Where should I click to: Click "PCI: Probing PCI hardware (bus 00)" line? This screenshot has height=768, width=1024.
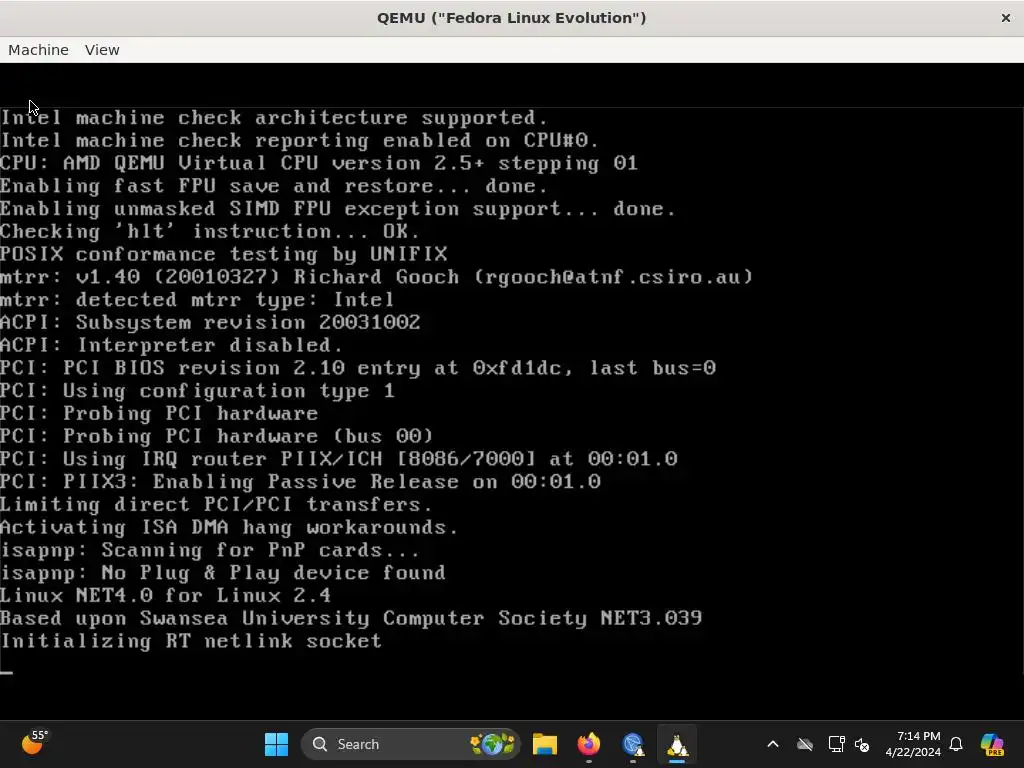pyautogui.click(x=216, y=436)
